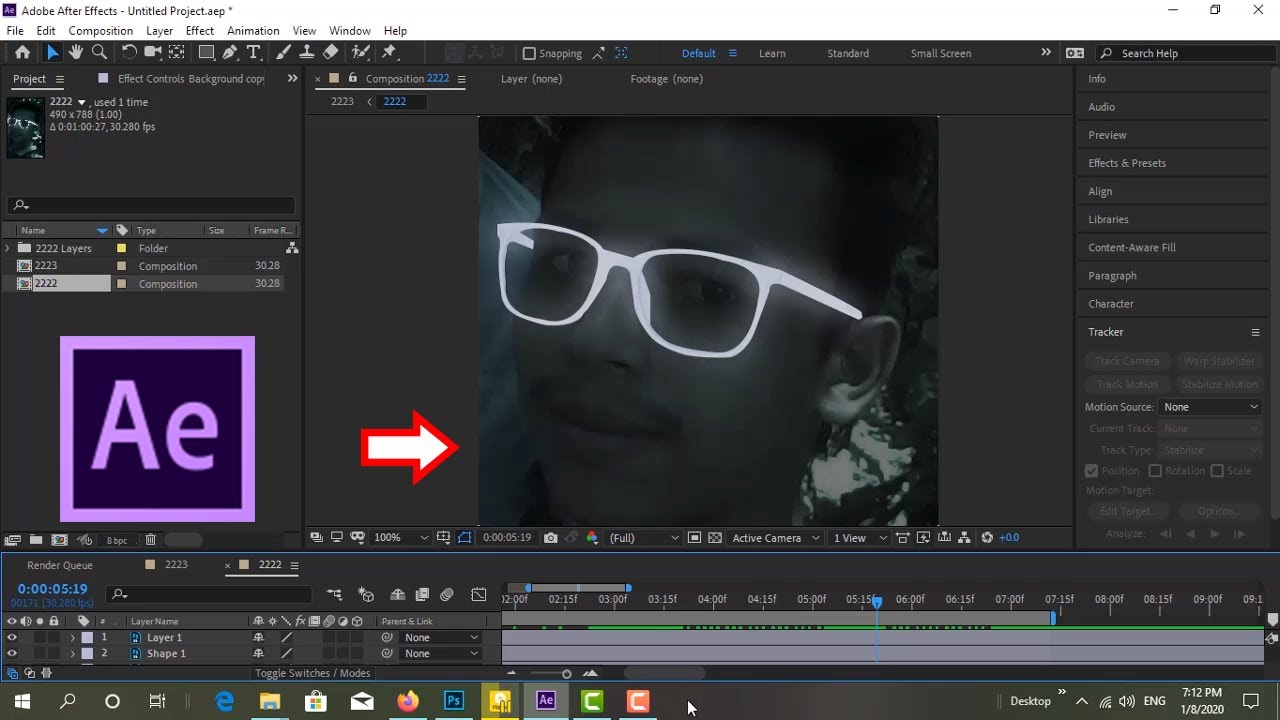Screen dimensions: 1280x720
Task: Select the Unified Camera tool
Action: [152, 53]
